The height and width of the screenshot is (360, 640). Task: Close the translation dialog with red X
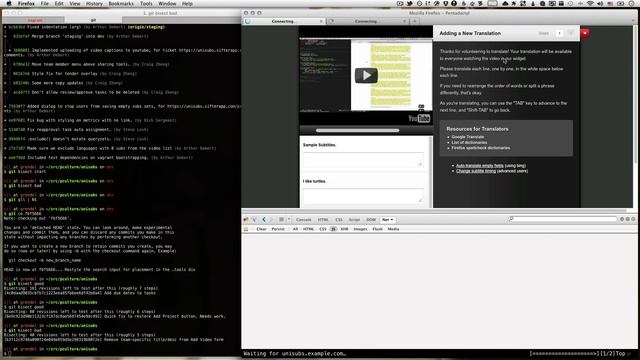coord(584,33)
